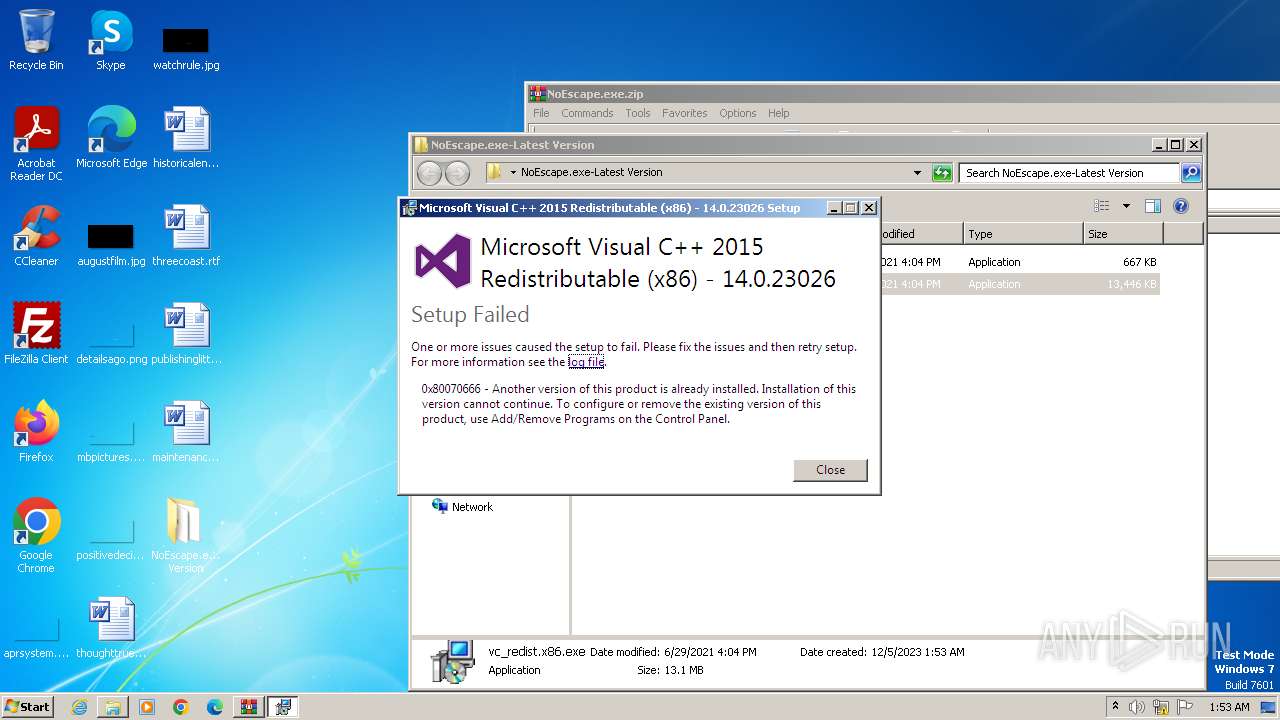Image resolution: width=1280 pixels, height=720 pixels.
Task: Click Edge icon in taskbar
Action: click(x=215, y=707)
